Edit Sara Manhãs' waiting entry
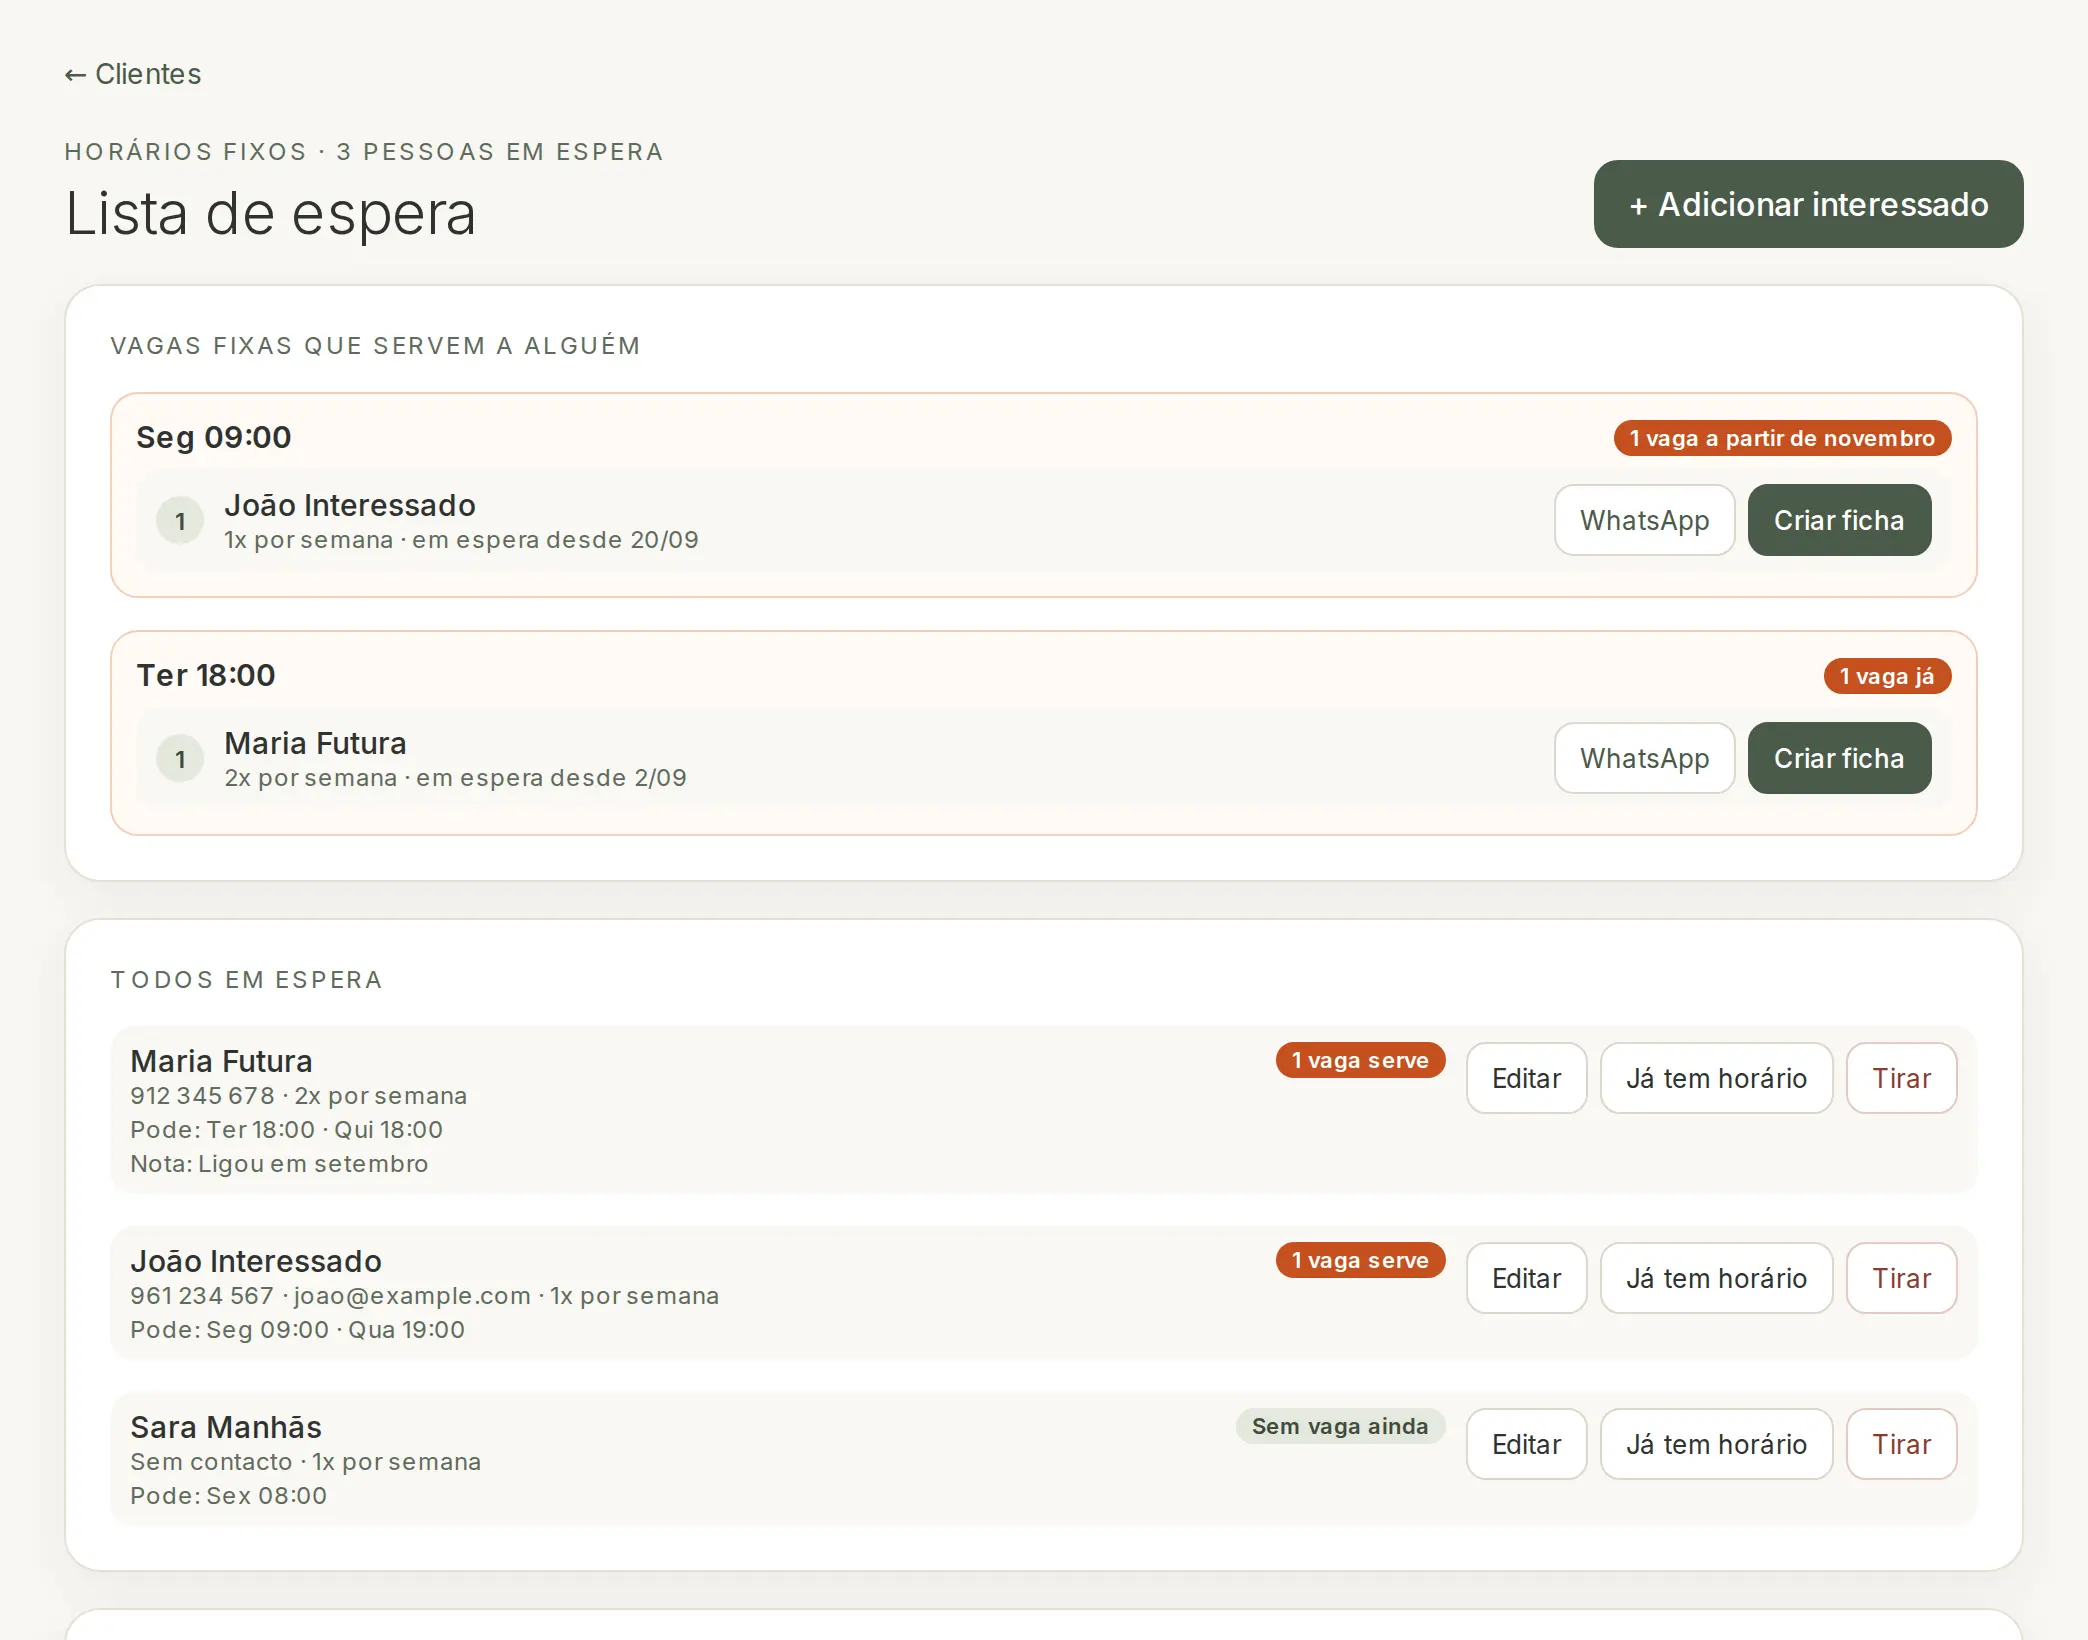 click(1526, 1444)
